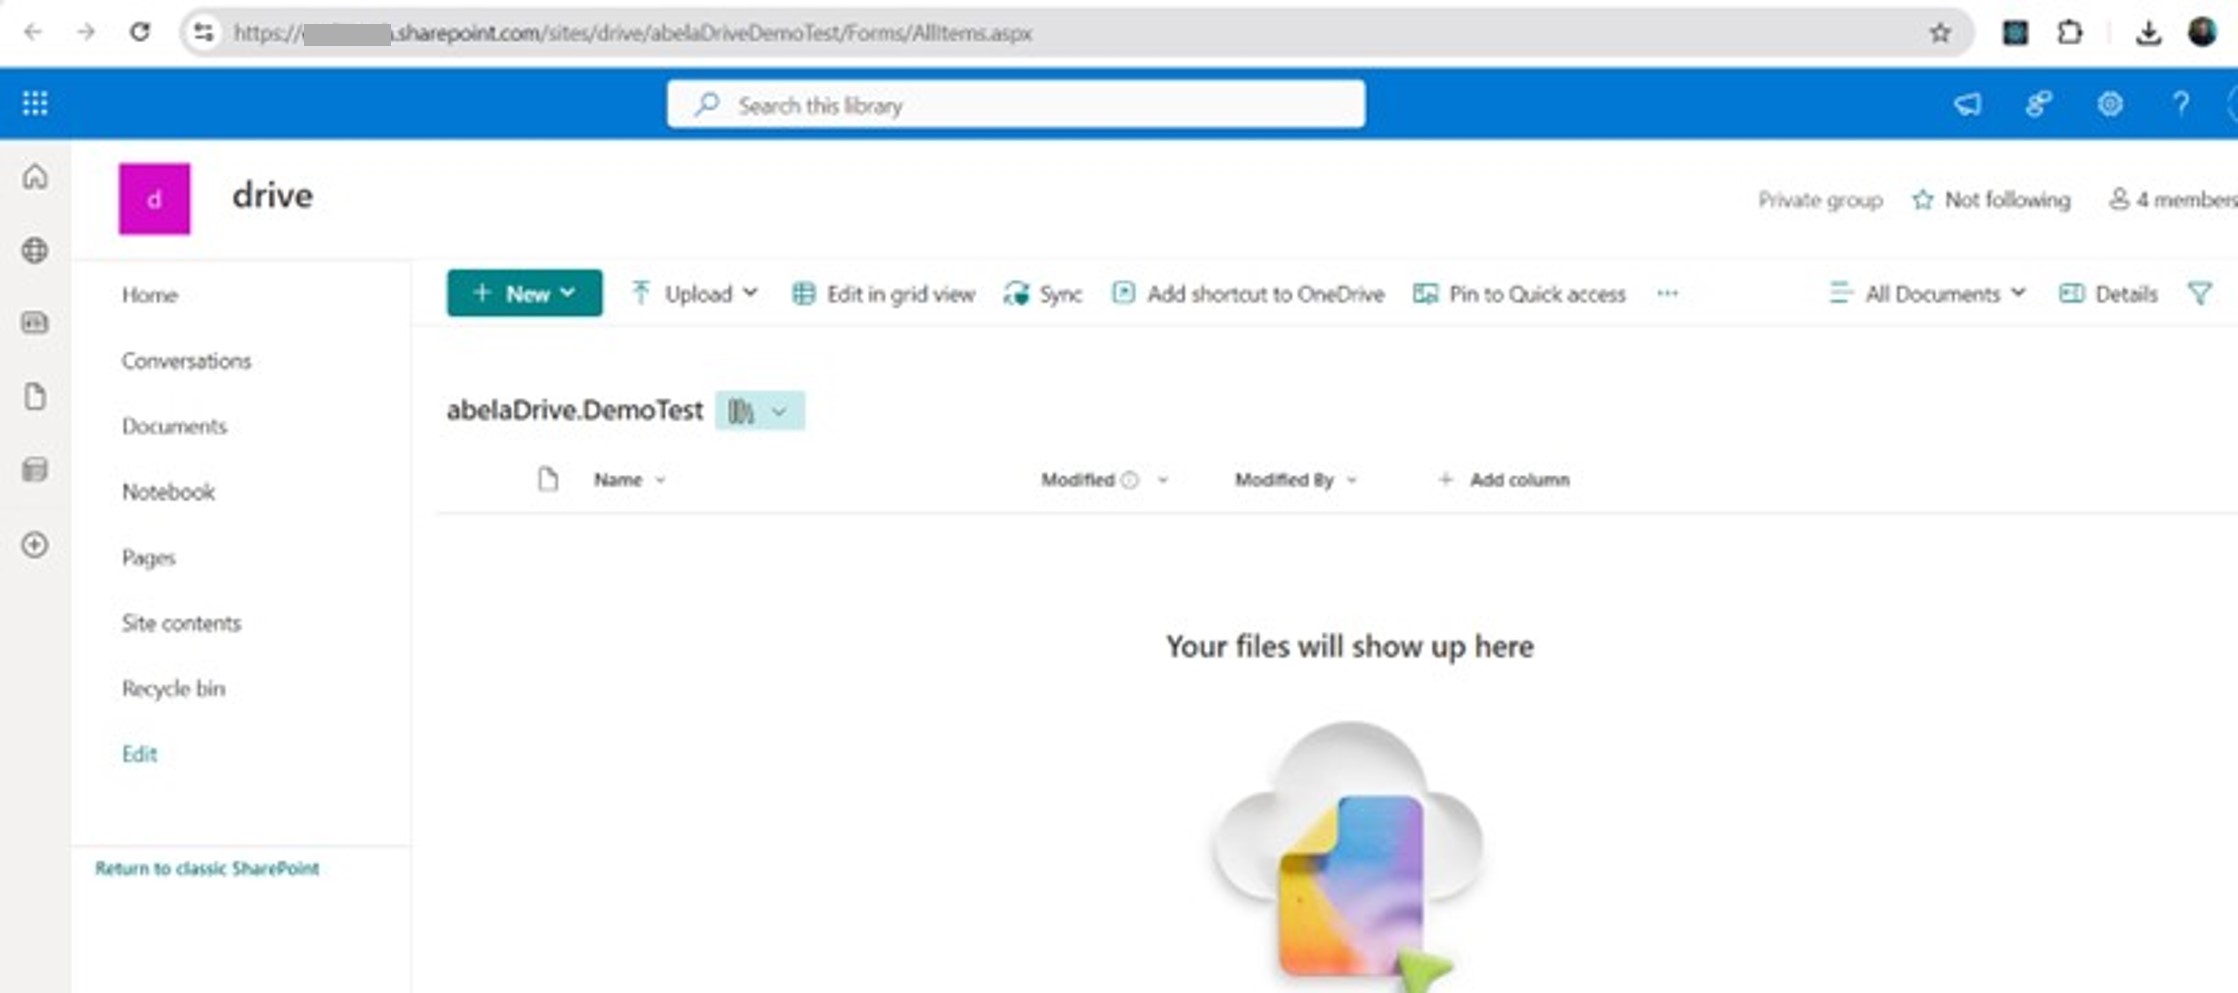Toggle Not following star for the site
Screen dimensions: 2238x993
point(1991,200)
